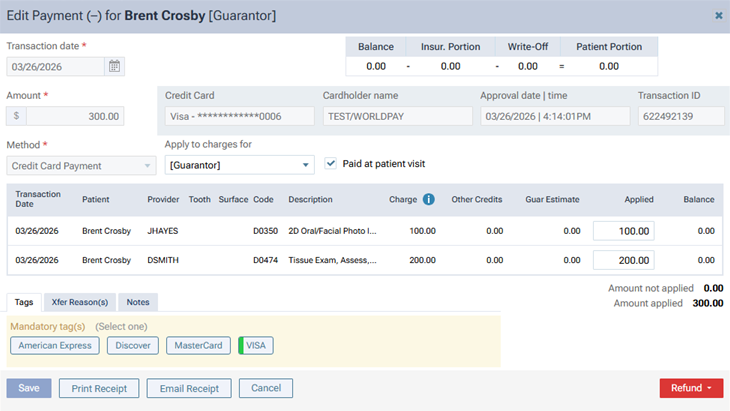Pick the Discover tag
The width and height of the screenshot is (730, 411).
click(133, 345)
